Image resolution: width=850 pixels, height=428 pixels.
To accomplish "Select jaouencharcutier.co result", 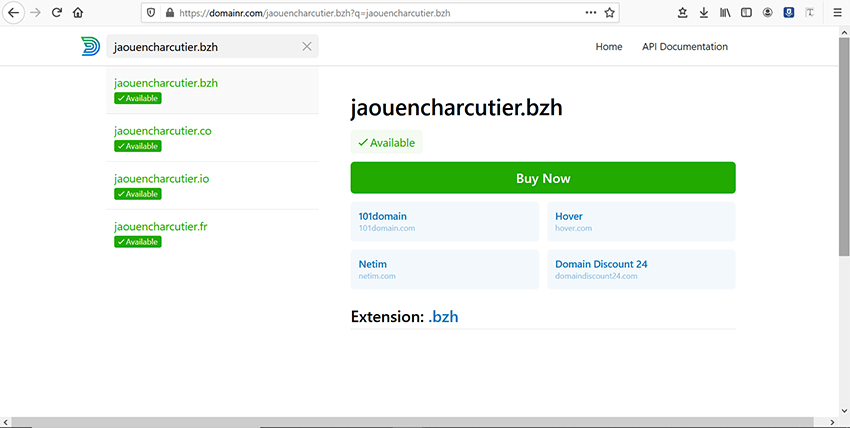I will pyautogui.click(x=212, y=138).
